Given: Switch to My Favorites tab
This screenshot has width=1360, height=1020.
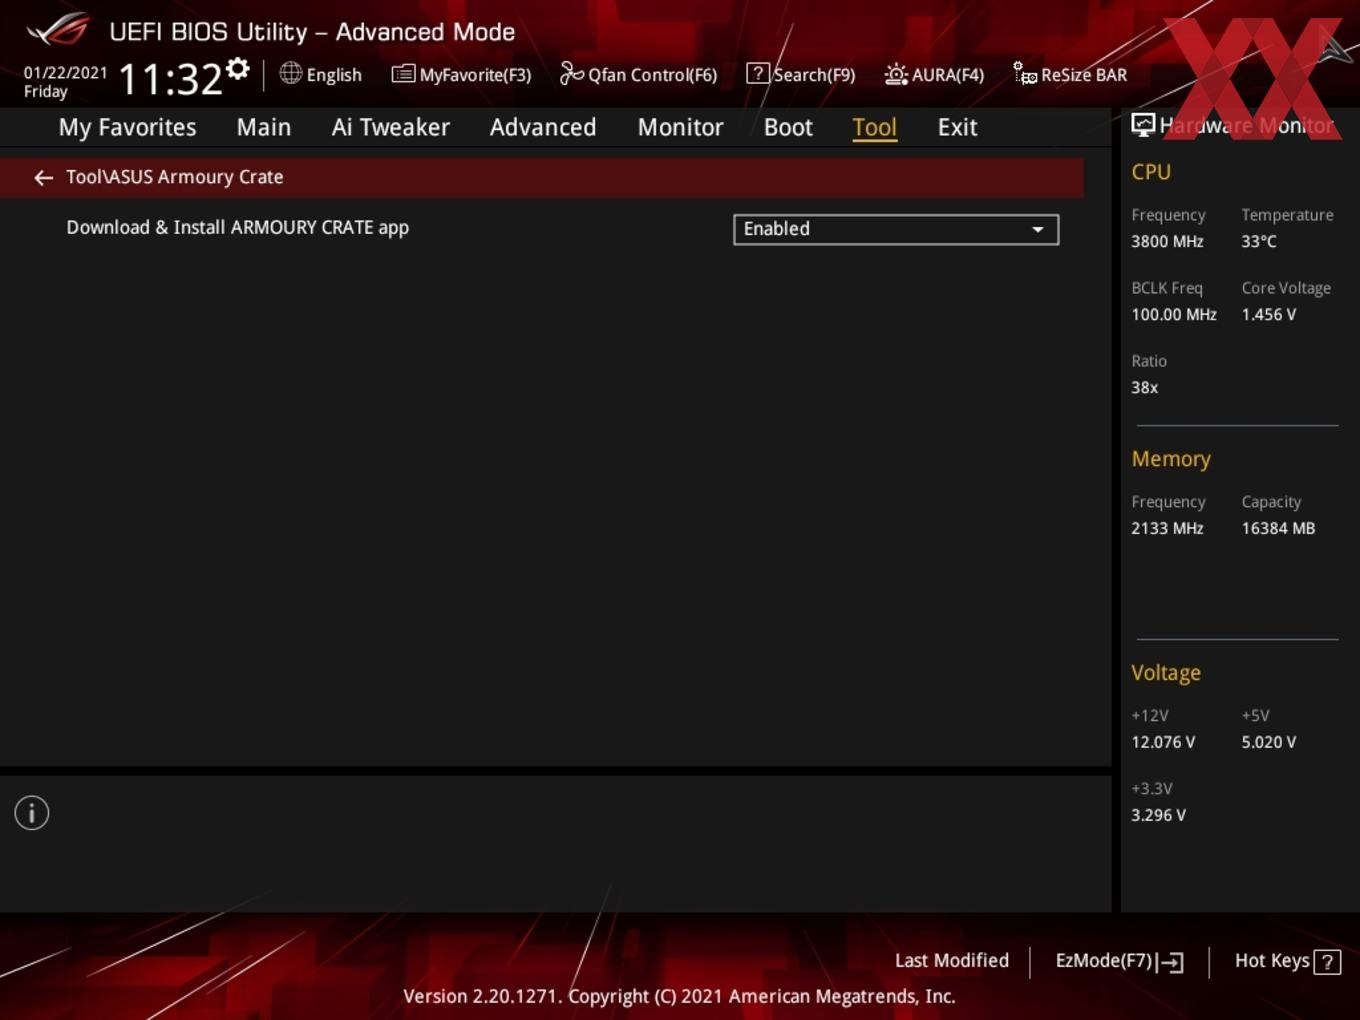Looking at the screenshot, I should click(x=127, y=127).
